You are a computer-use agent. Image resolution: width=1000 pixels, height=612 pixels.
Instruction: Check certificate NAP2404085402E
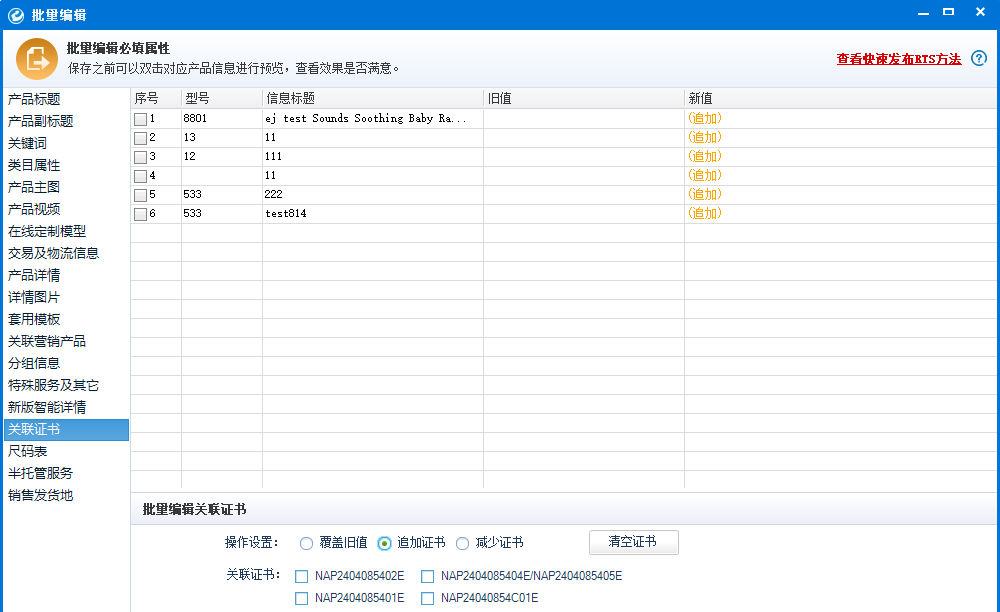[x=302, y=576]
